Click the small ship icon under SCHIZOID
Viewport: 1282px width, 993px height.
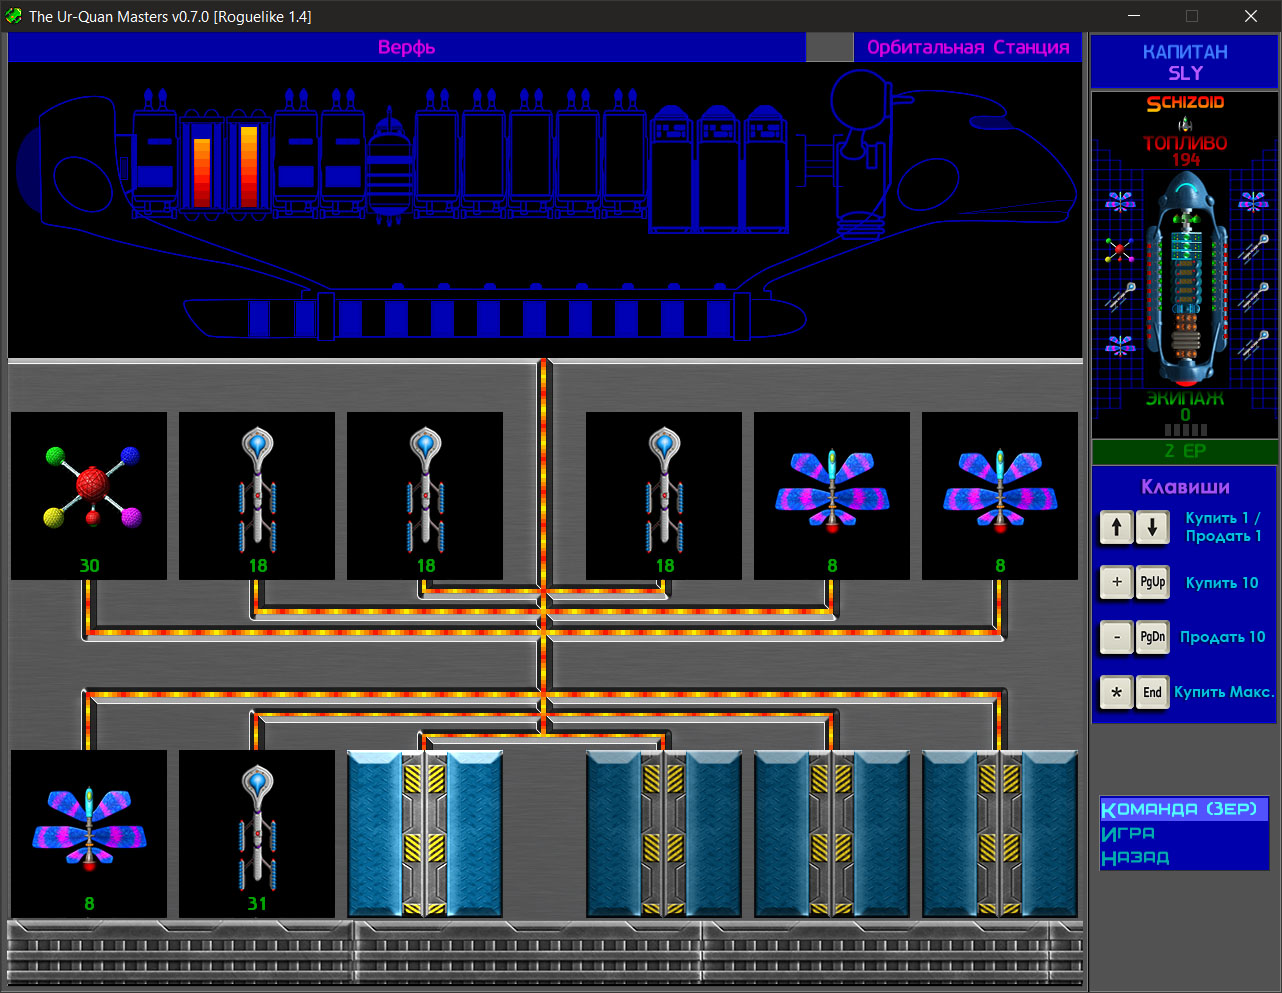[x=1185, y=124]
